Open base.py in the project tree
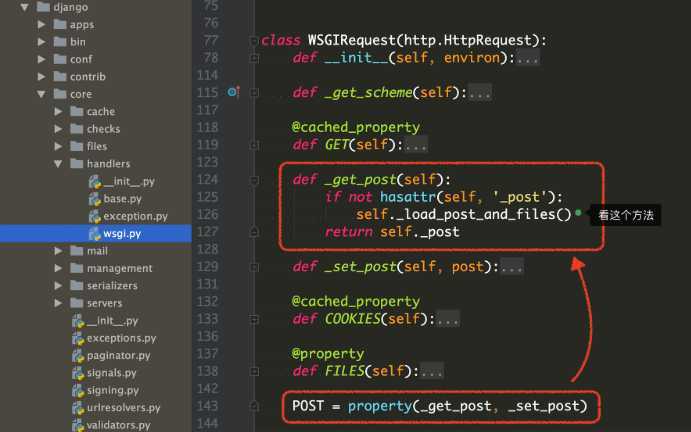 click(x=123, y=199)
